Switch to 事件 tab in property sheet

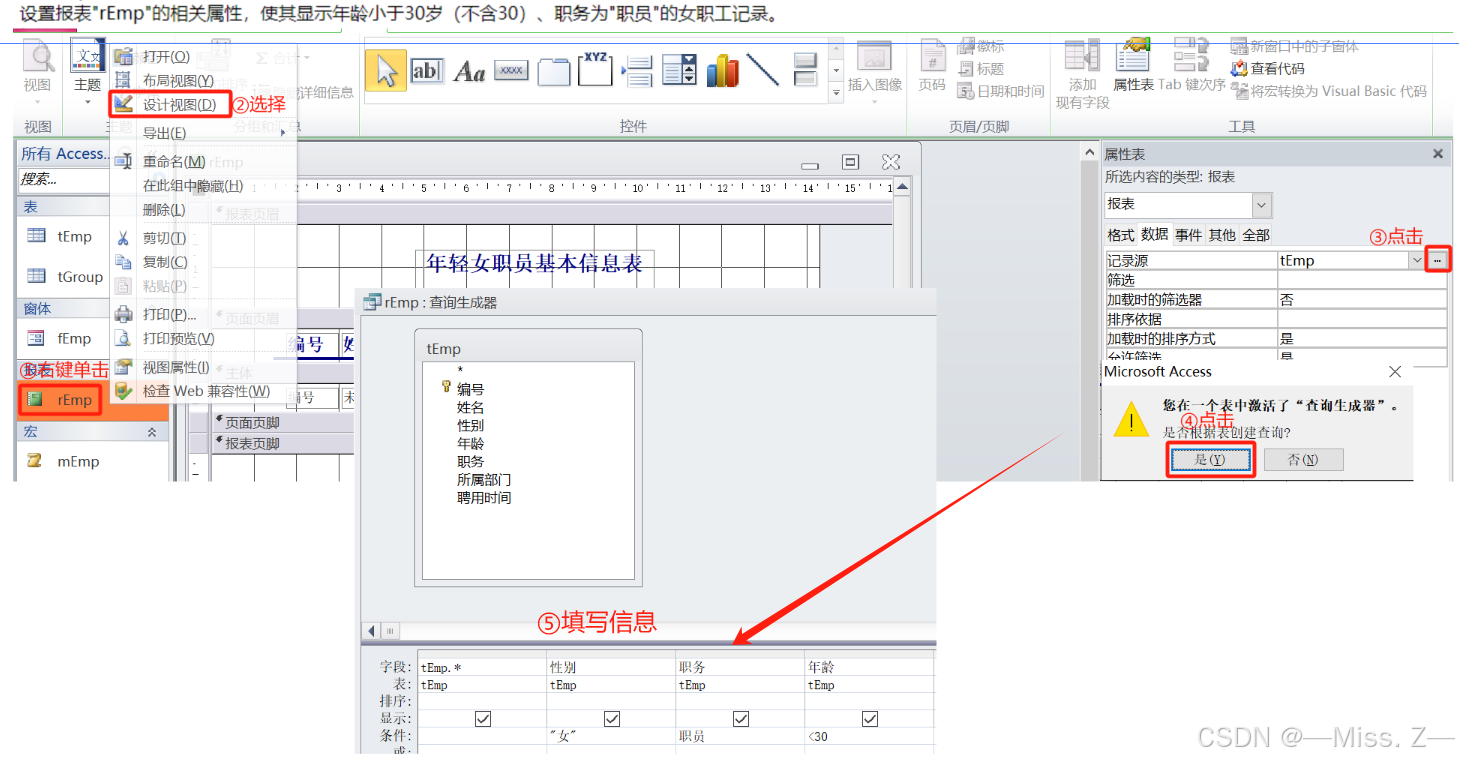coord(1188,235)
